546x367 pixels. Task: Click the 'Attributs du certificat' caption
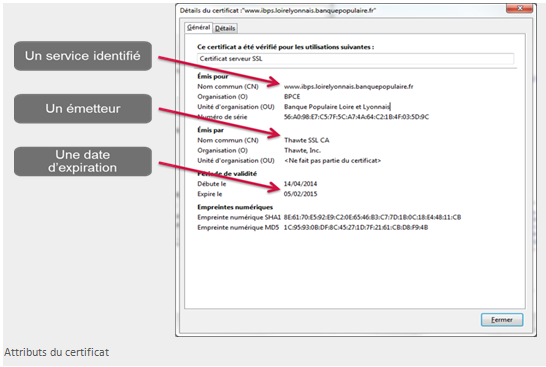click(56, 352)
